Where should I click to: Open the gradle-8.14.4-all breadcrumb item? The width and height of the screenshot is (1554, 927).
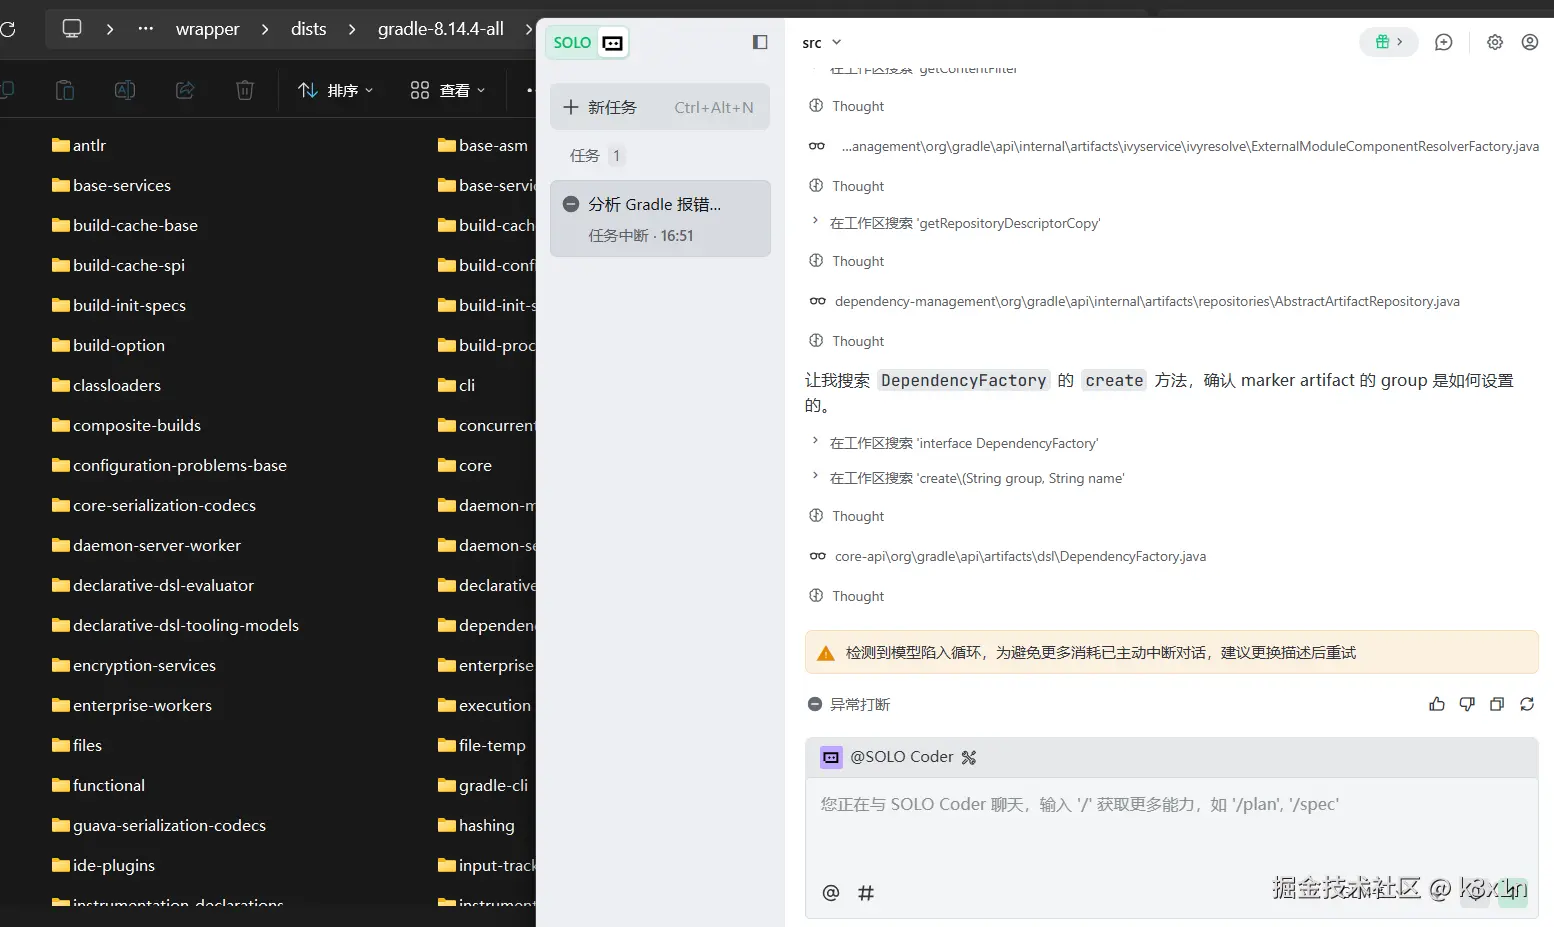coord(441,29)
